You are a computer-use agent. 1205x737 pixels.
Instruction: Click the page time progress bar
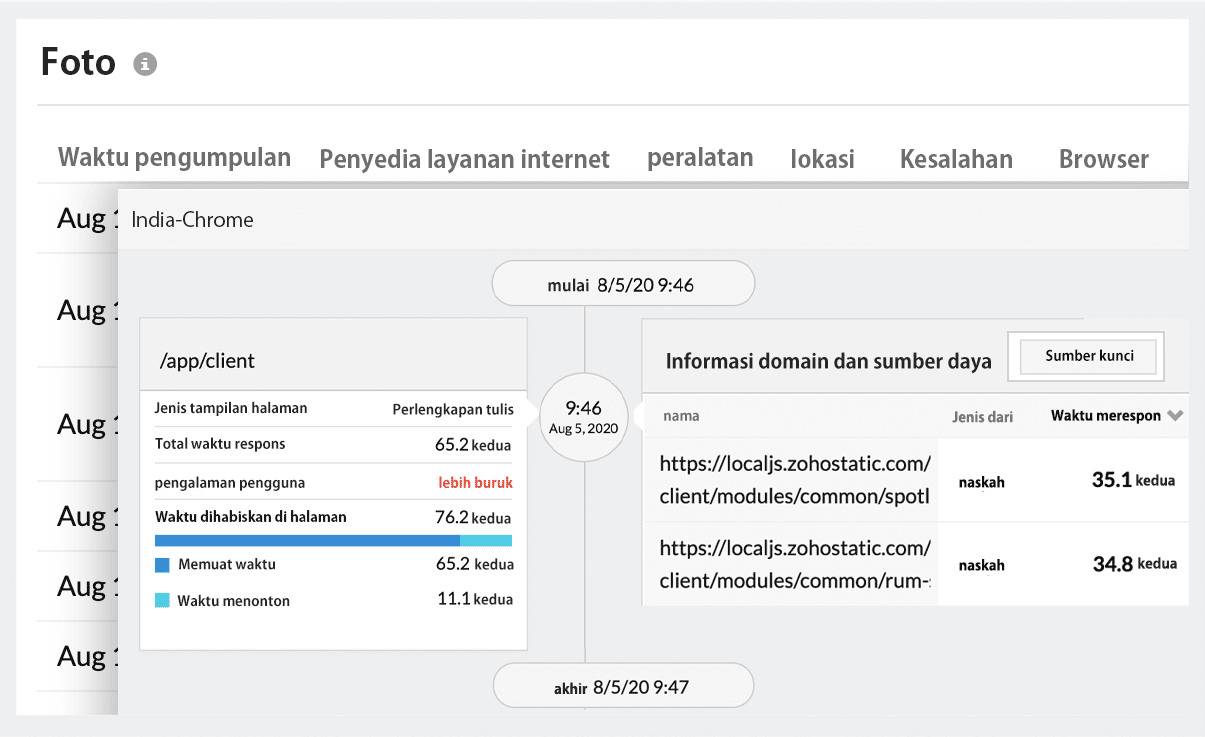coord(333,540)
